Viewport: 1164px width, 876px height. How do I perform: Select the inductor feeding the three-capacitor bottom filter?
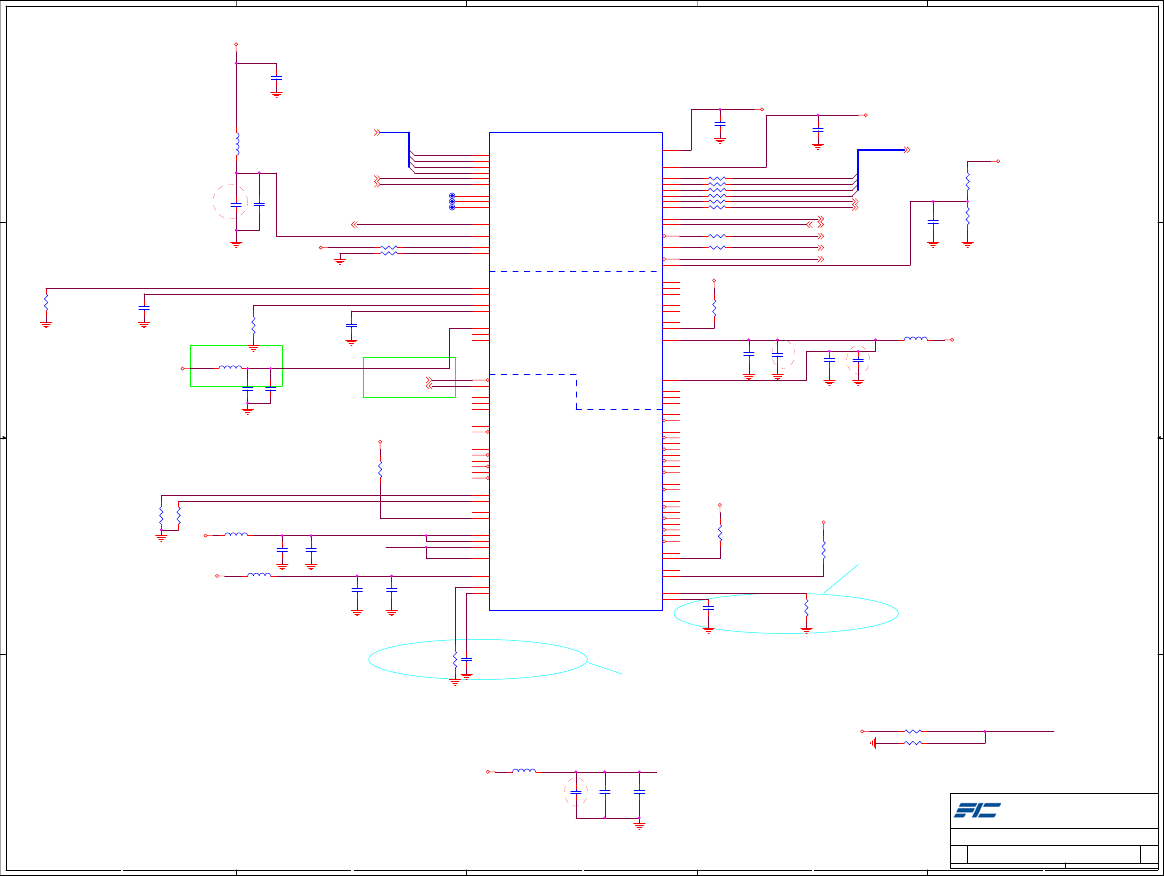524,771
